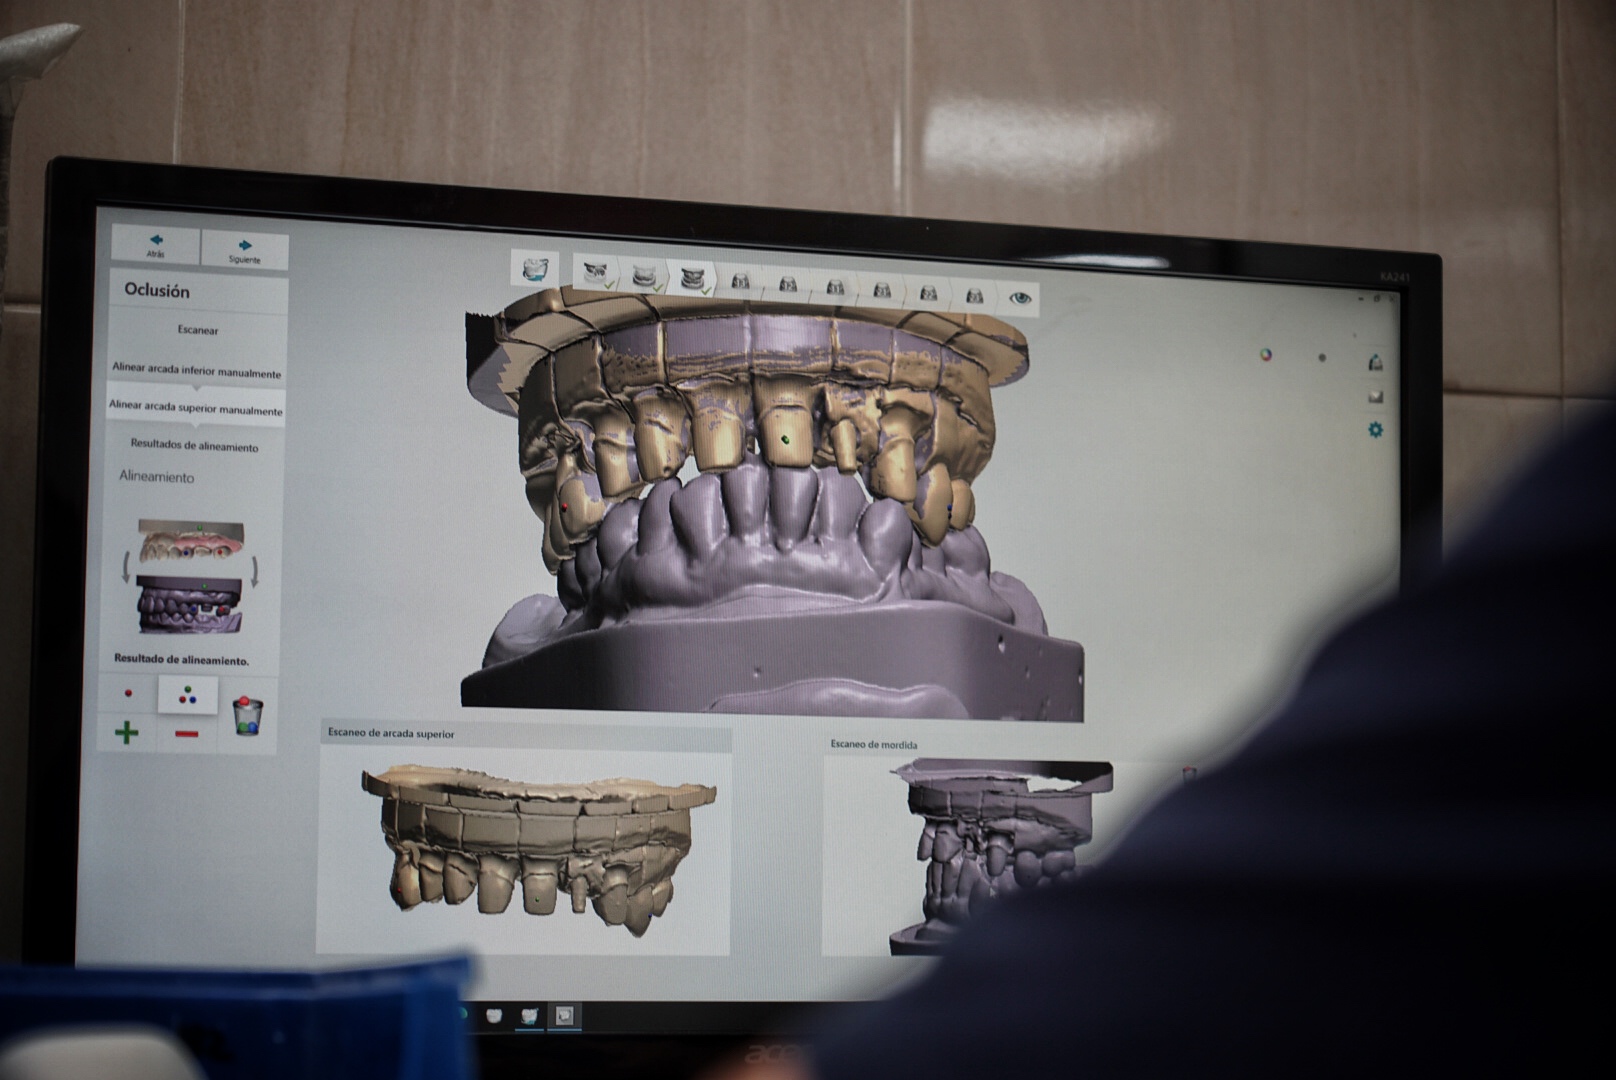Open tooth 13 die scan step
The image size is (1616, 1080).
740,283
